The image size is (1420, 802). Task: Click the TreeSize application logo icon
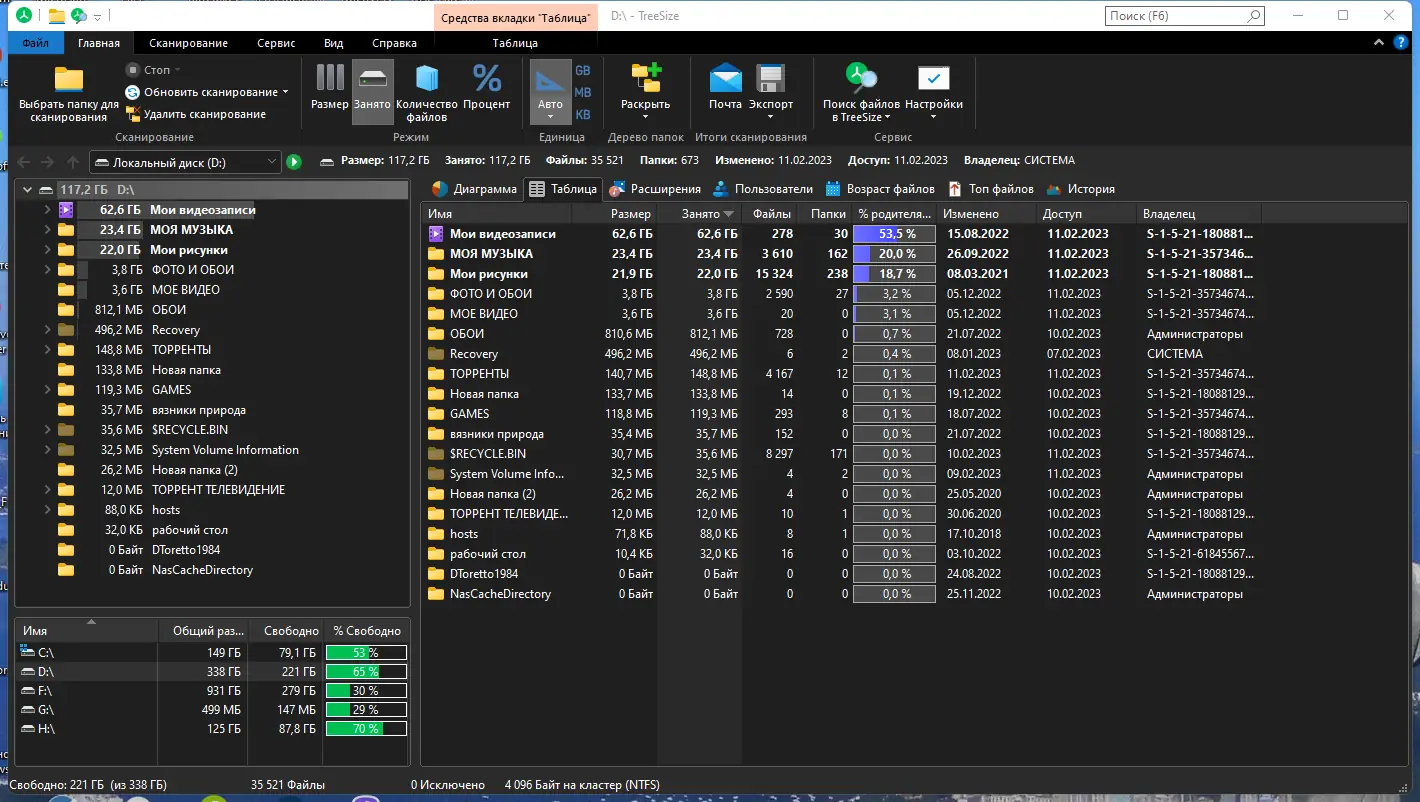pyautogui.click(x=26, y=15)
